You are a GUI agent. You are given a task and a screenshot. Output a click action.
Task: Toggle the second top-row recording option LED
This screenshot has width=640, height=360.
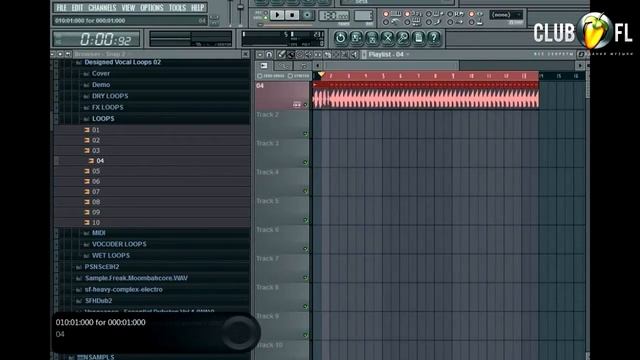click(x=407, y=14)
